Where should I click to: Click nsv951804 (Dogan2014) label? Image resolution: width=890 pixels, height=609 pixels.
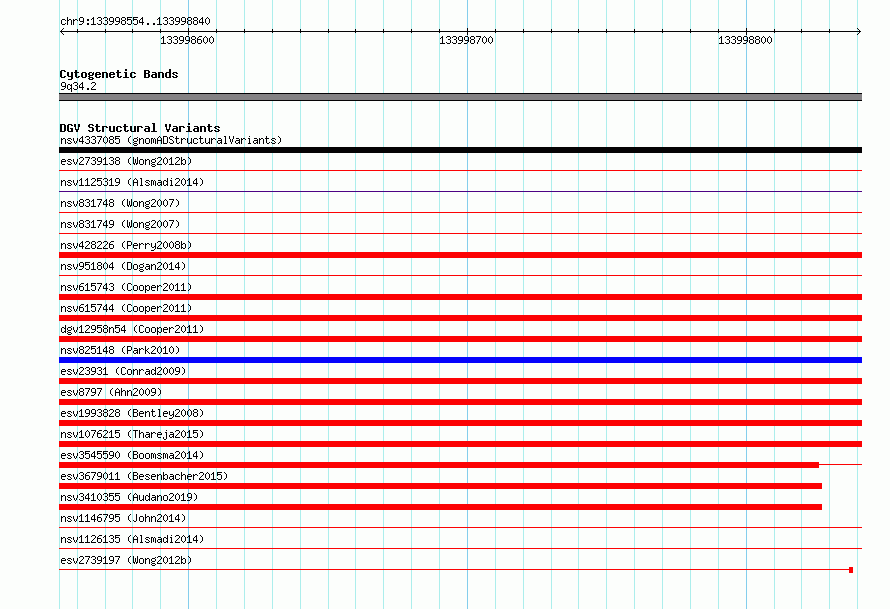(x=123, y=266)
